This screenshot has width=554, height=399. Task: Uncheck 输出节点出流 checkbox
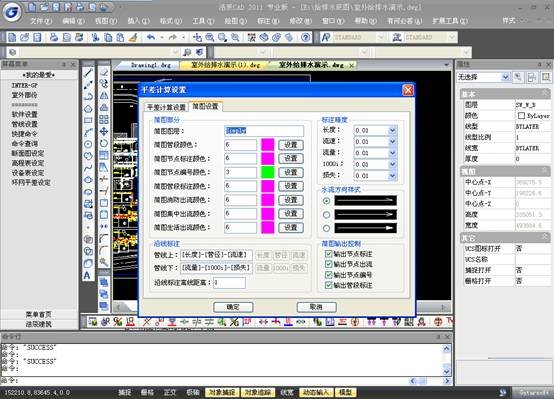(x=329, y=264)
